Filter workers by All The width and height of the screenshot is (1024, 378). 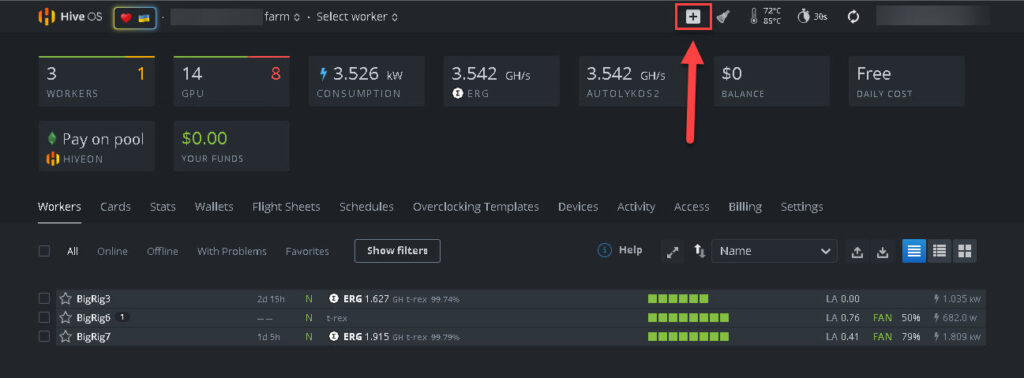[72, 251]
